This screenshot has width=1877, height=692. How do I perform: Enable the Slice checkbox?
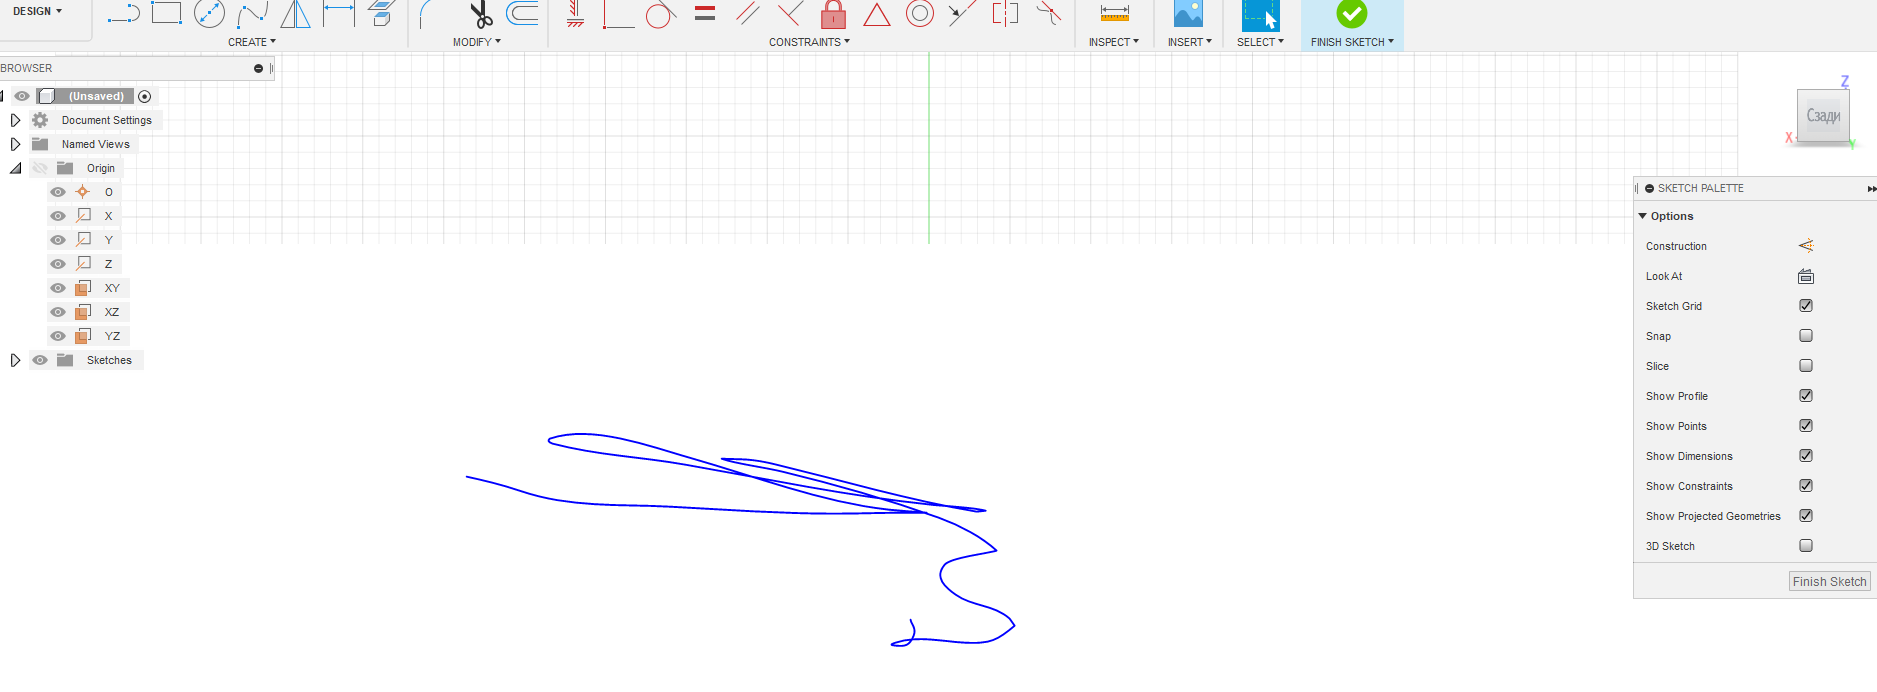(x=1806, y=366)
